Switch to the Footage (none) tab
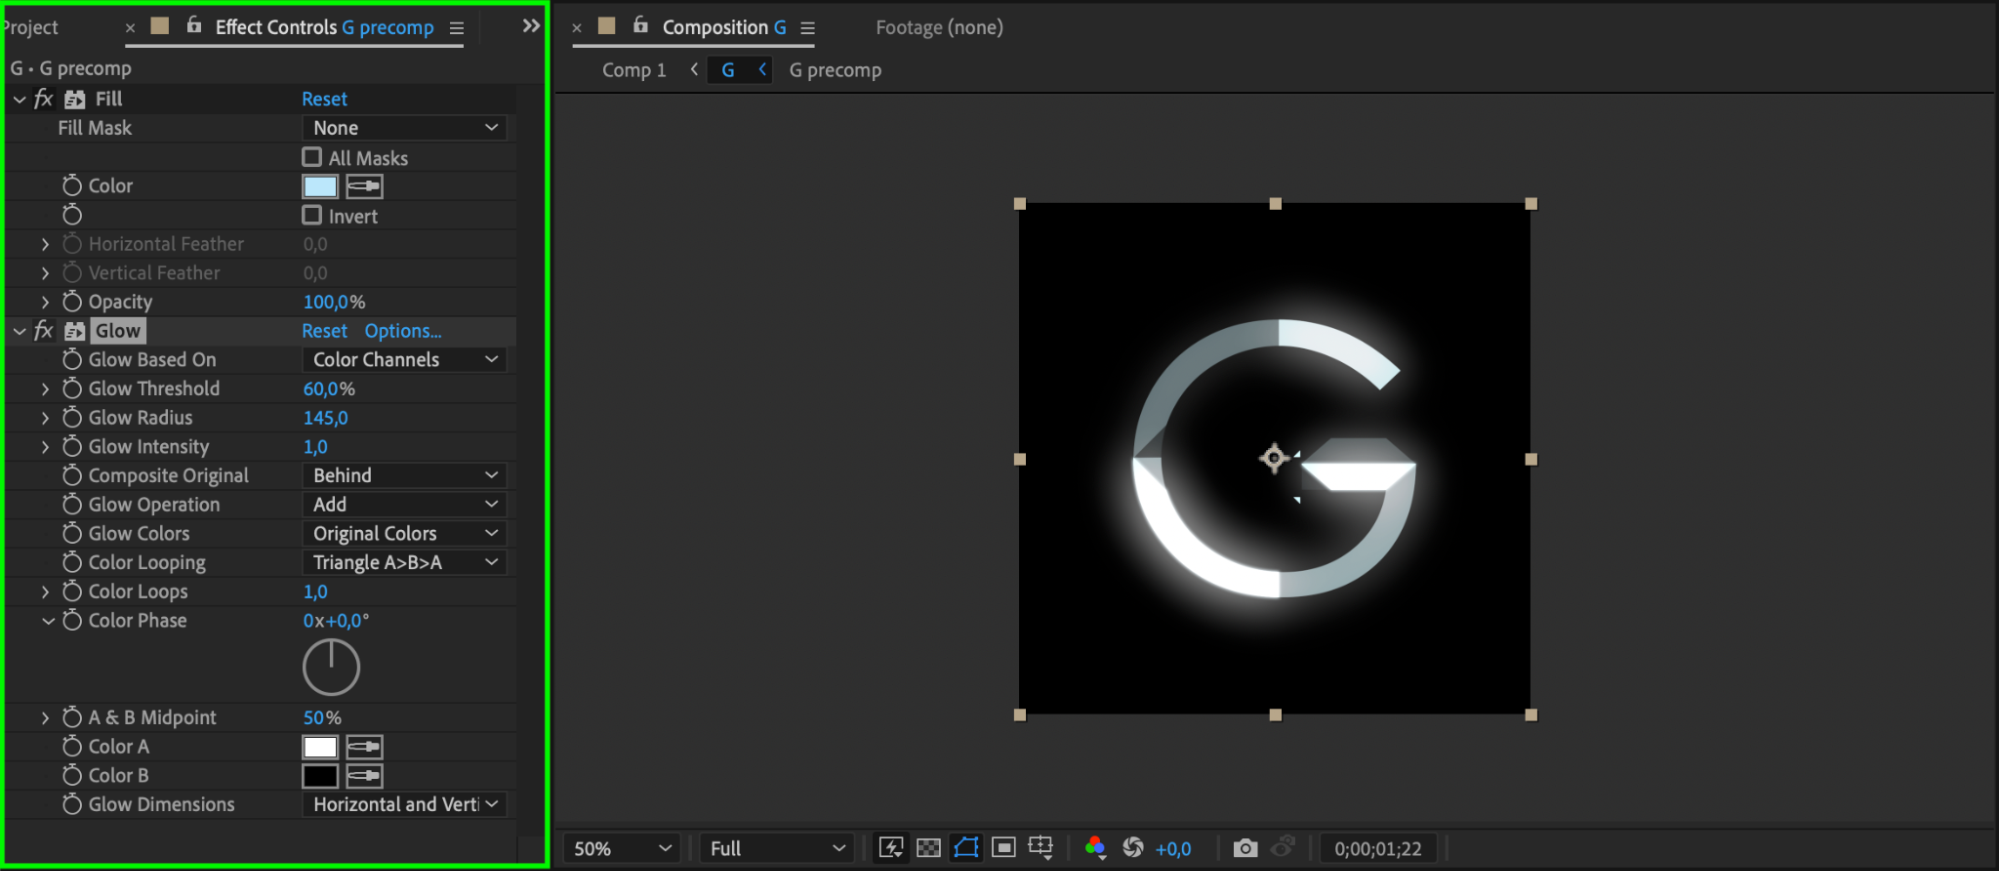This screenshot has height=871, width=1999. pos(938,27)
